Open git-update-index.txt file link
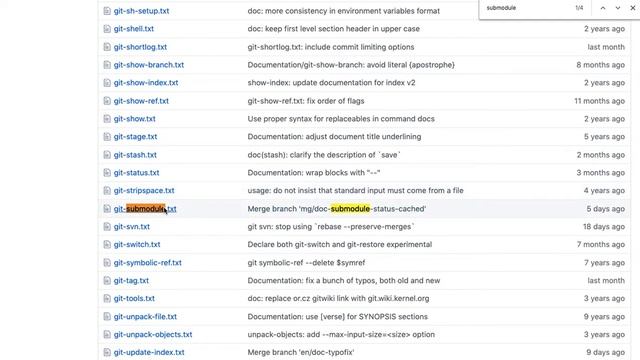Image resolution: width=640 pixels, height=360 pixels. [x=149, y=352]
